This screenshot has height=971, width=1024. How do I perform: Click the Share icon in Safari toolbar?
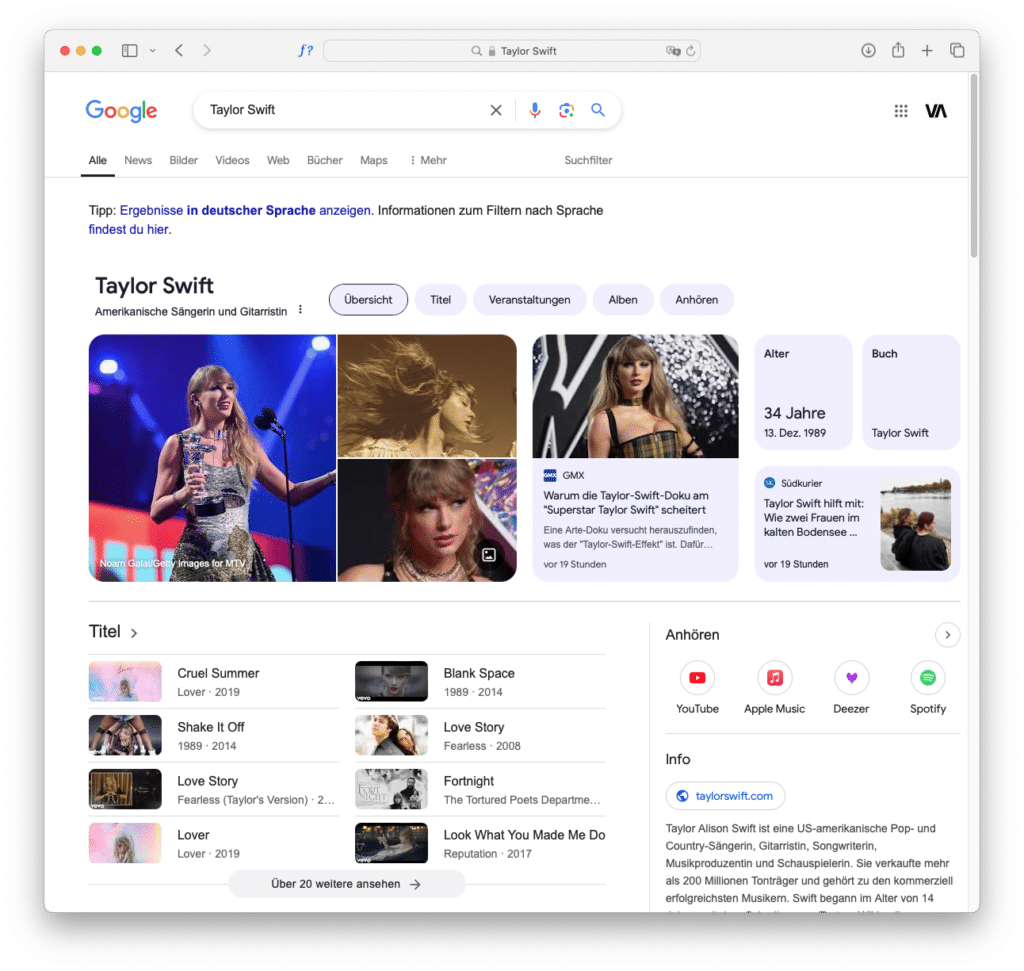coord(898,50)
